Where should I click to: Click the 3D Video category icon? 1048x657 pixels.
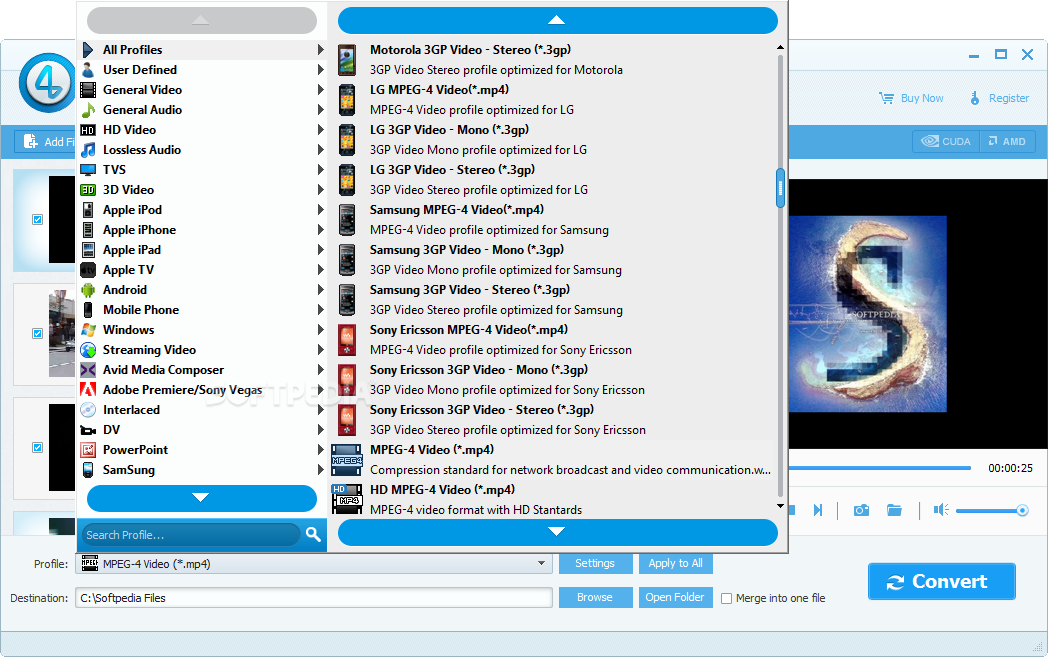[88, 190]
